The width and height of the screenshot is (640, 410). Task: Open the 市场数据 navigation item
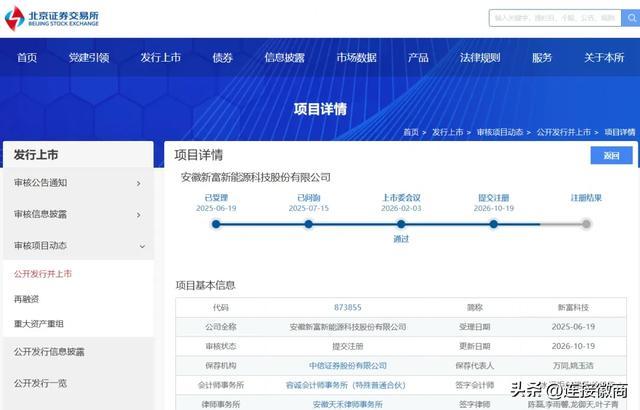(x=356, y=58)
